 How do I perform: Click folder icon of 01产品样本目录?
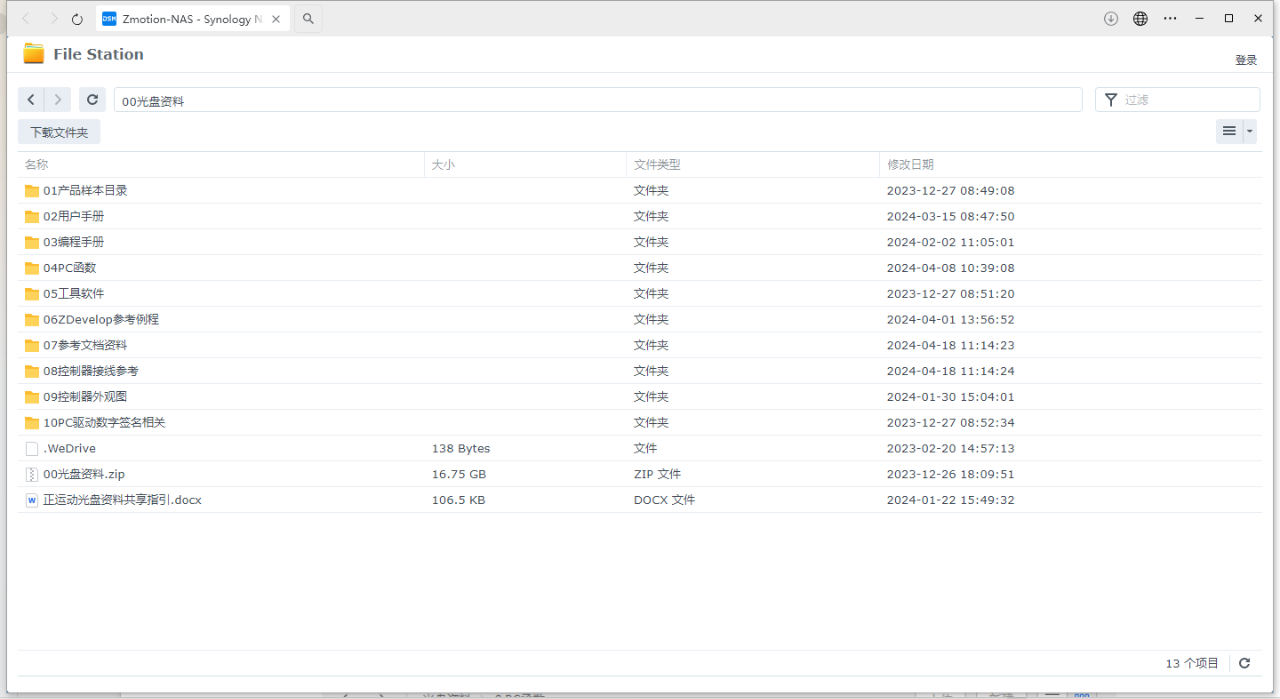click(x=32, y=191)
